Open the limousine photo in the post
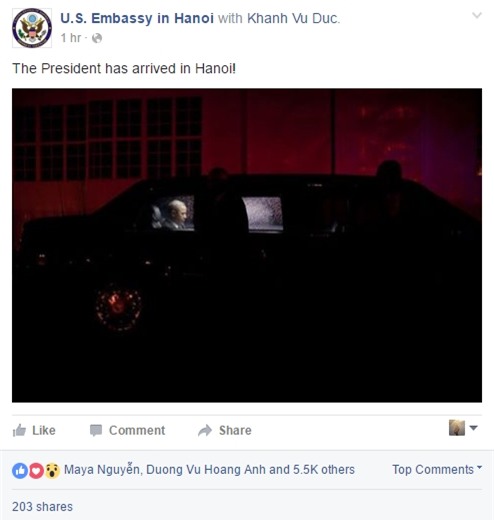This screenshot has height=520, width=494. (247, 245)
